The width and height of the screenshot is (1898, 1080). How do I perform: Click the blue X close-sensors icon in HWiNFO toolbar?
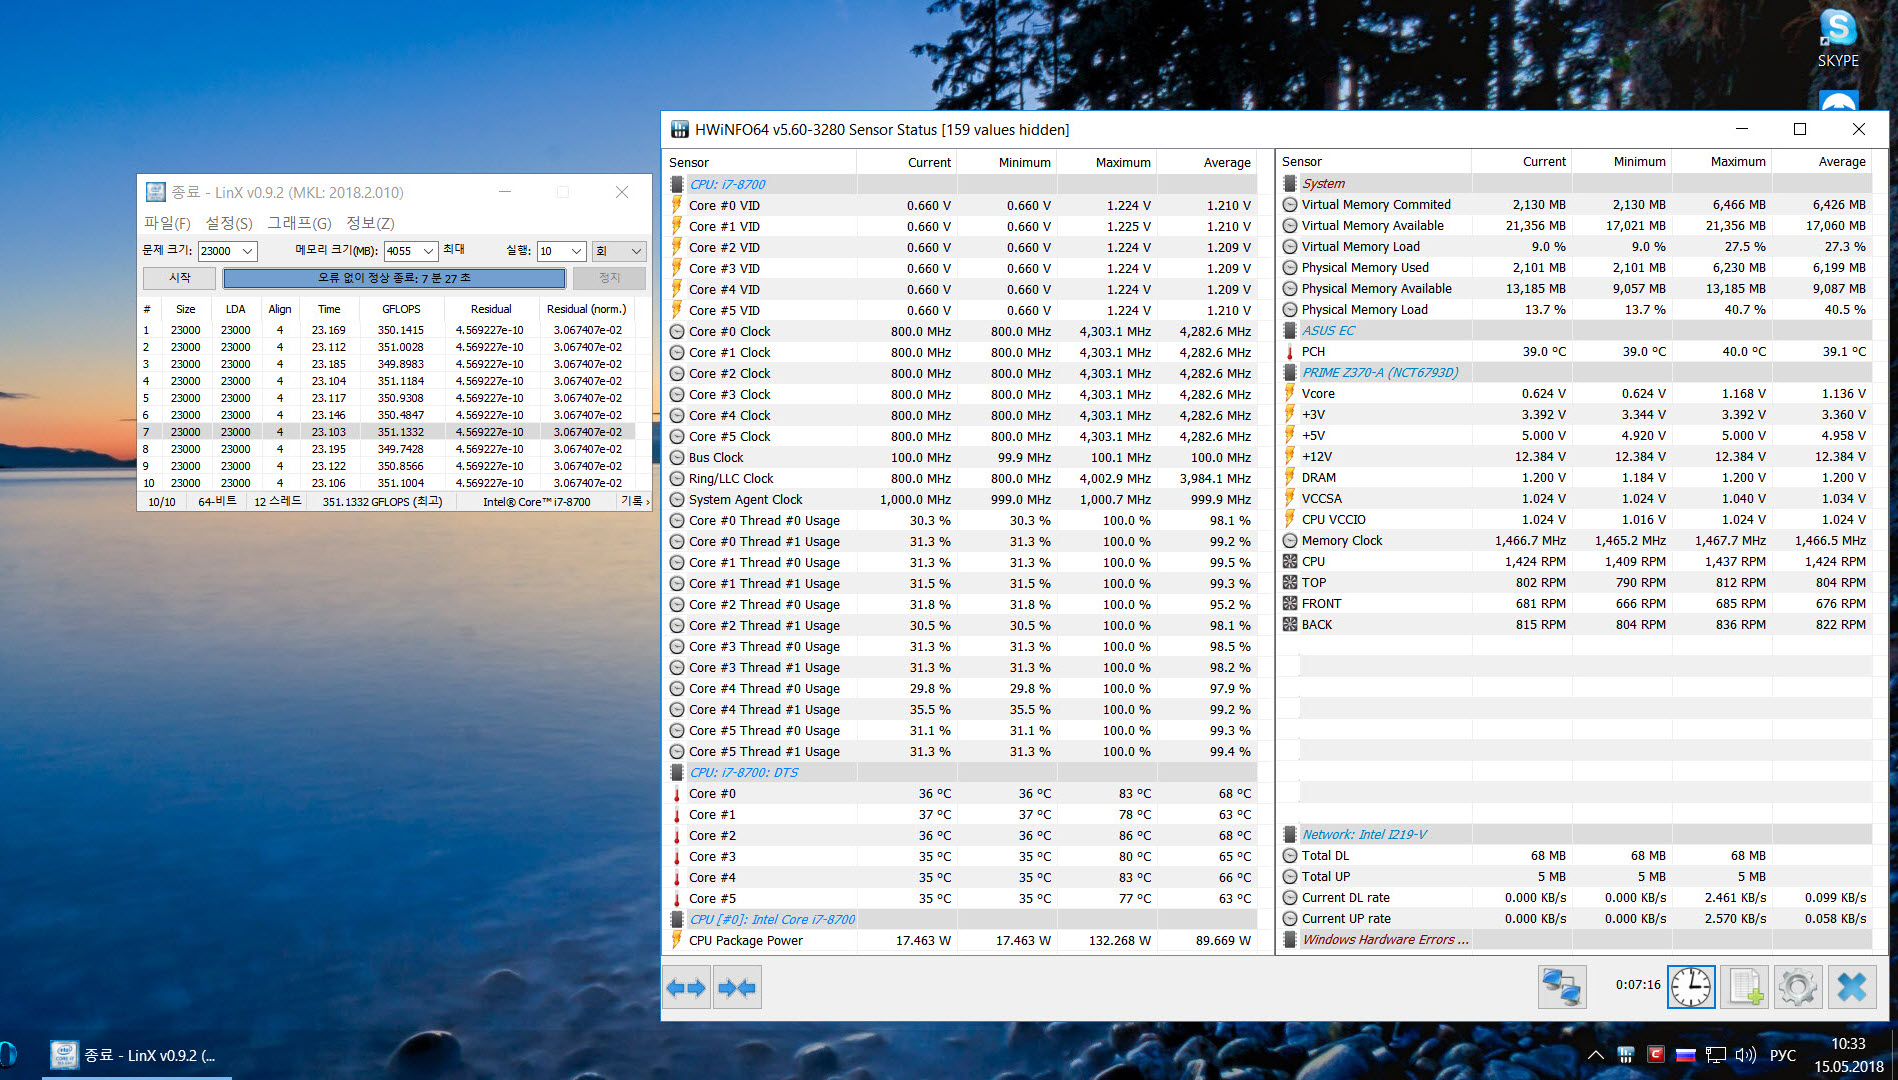click(1852, 987)
